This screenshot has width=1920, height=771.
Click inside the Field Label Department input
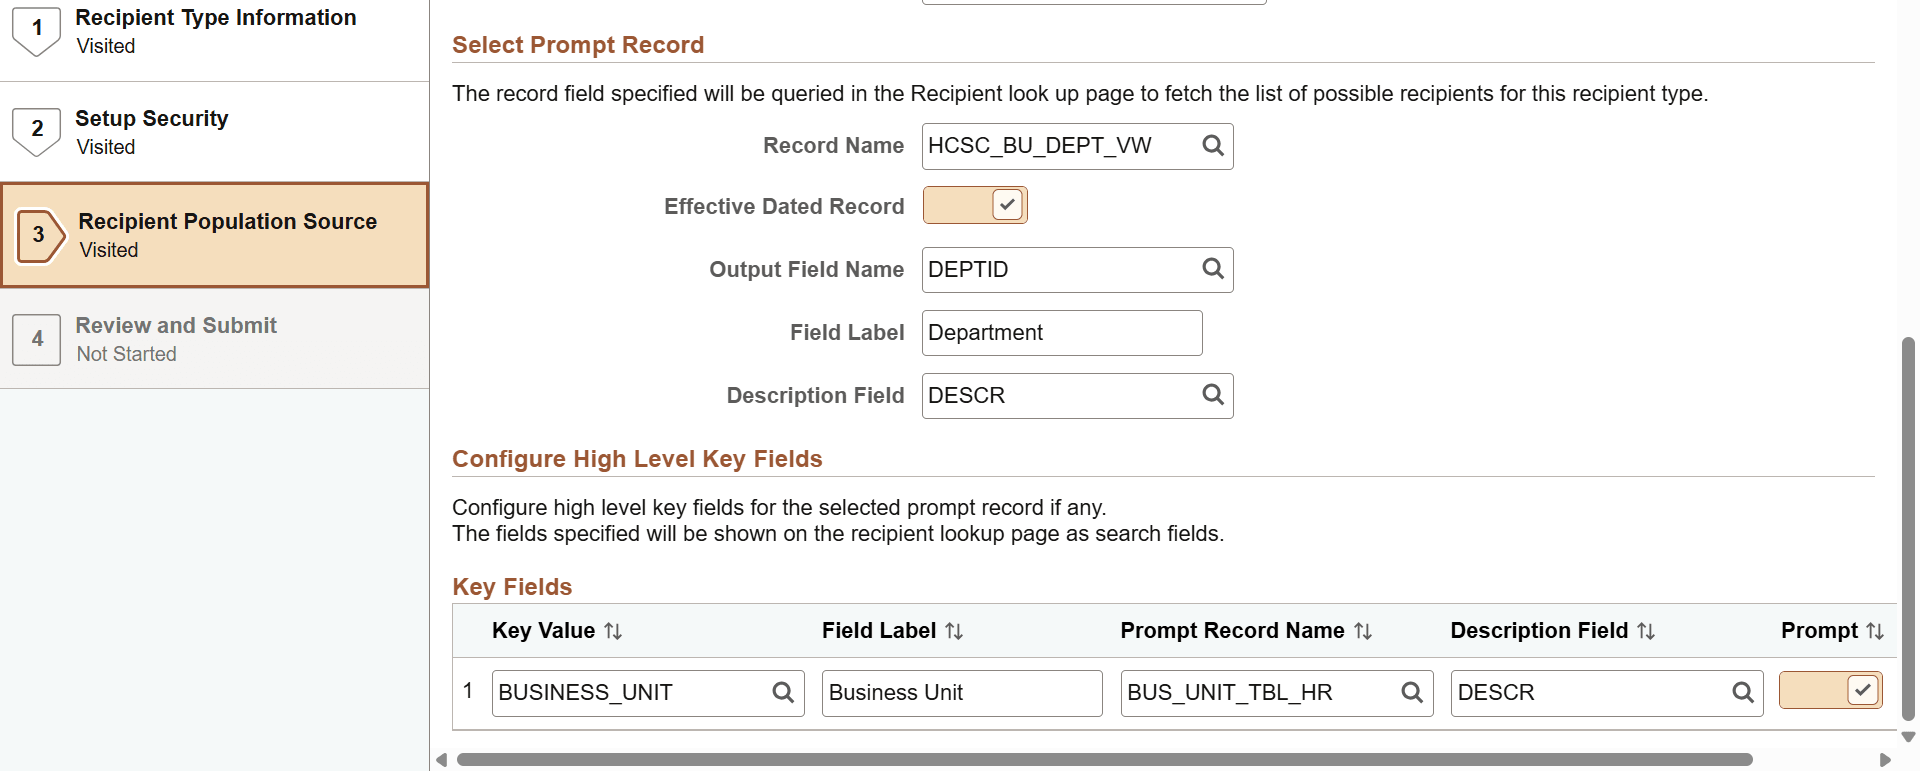point(1060,332)
